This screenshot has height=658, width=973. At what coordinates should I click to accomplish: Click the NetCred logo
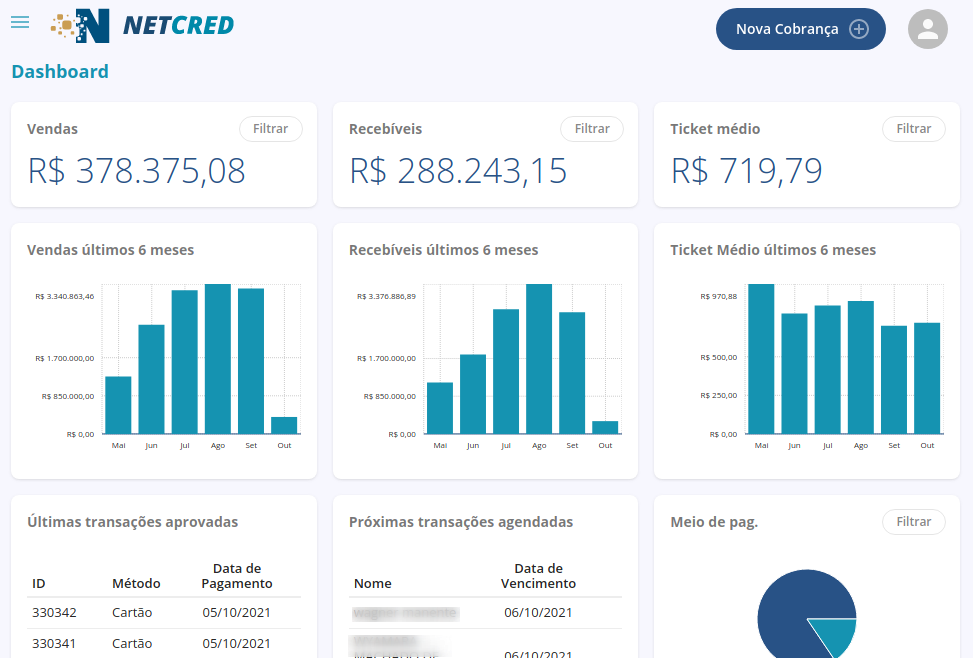click(x=142, y=26)
